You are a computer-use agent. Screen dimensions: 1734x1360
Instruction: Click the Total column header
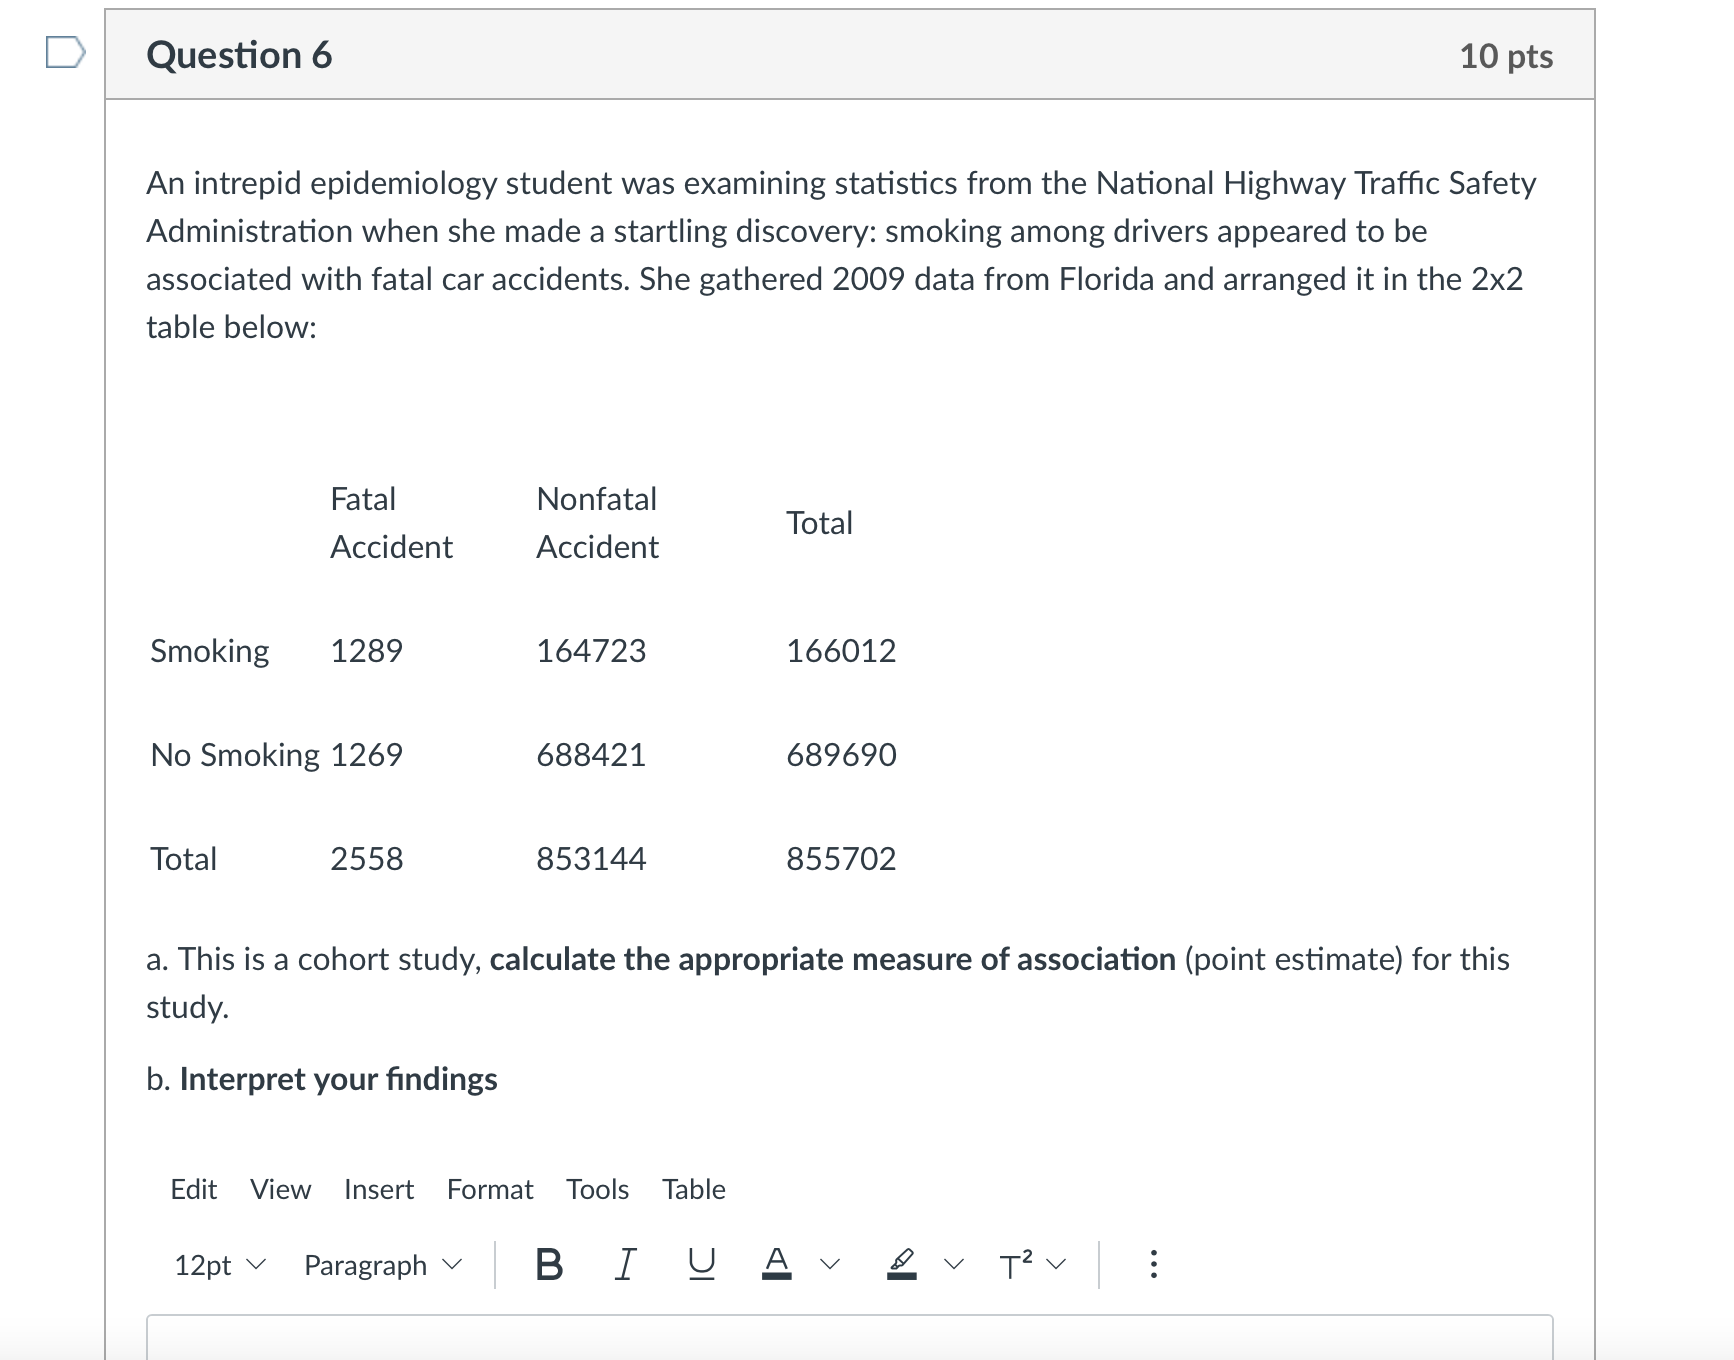pos(819,523)
